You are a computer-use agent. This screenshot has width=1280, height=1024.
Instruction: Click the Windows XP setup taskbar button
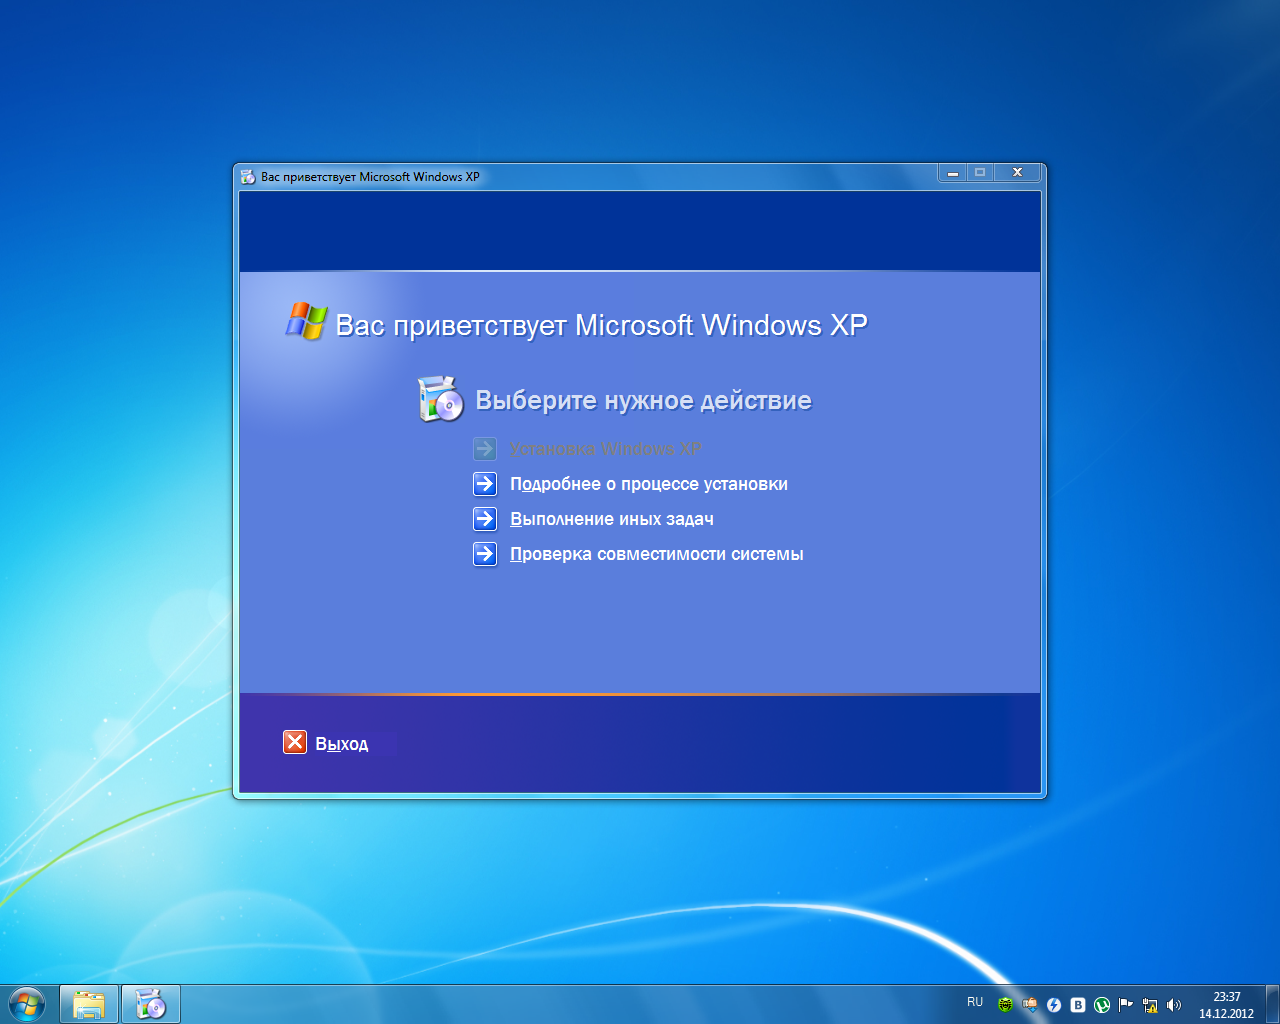(151, 1004)
